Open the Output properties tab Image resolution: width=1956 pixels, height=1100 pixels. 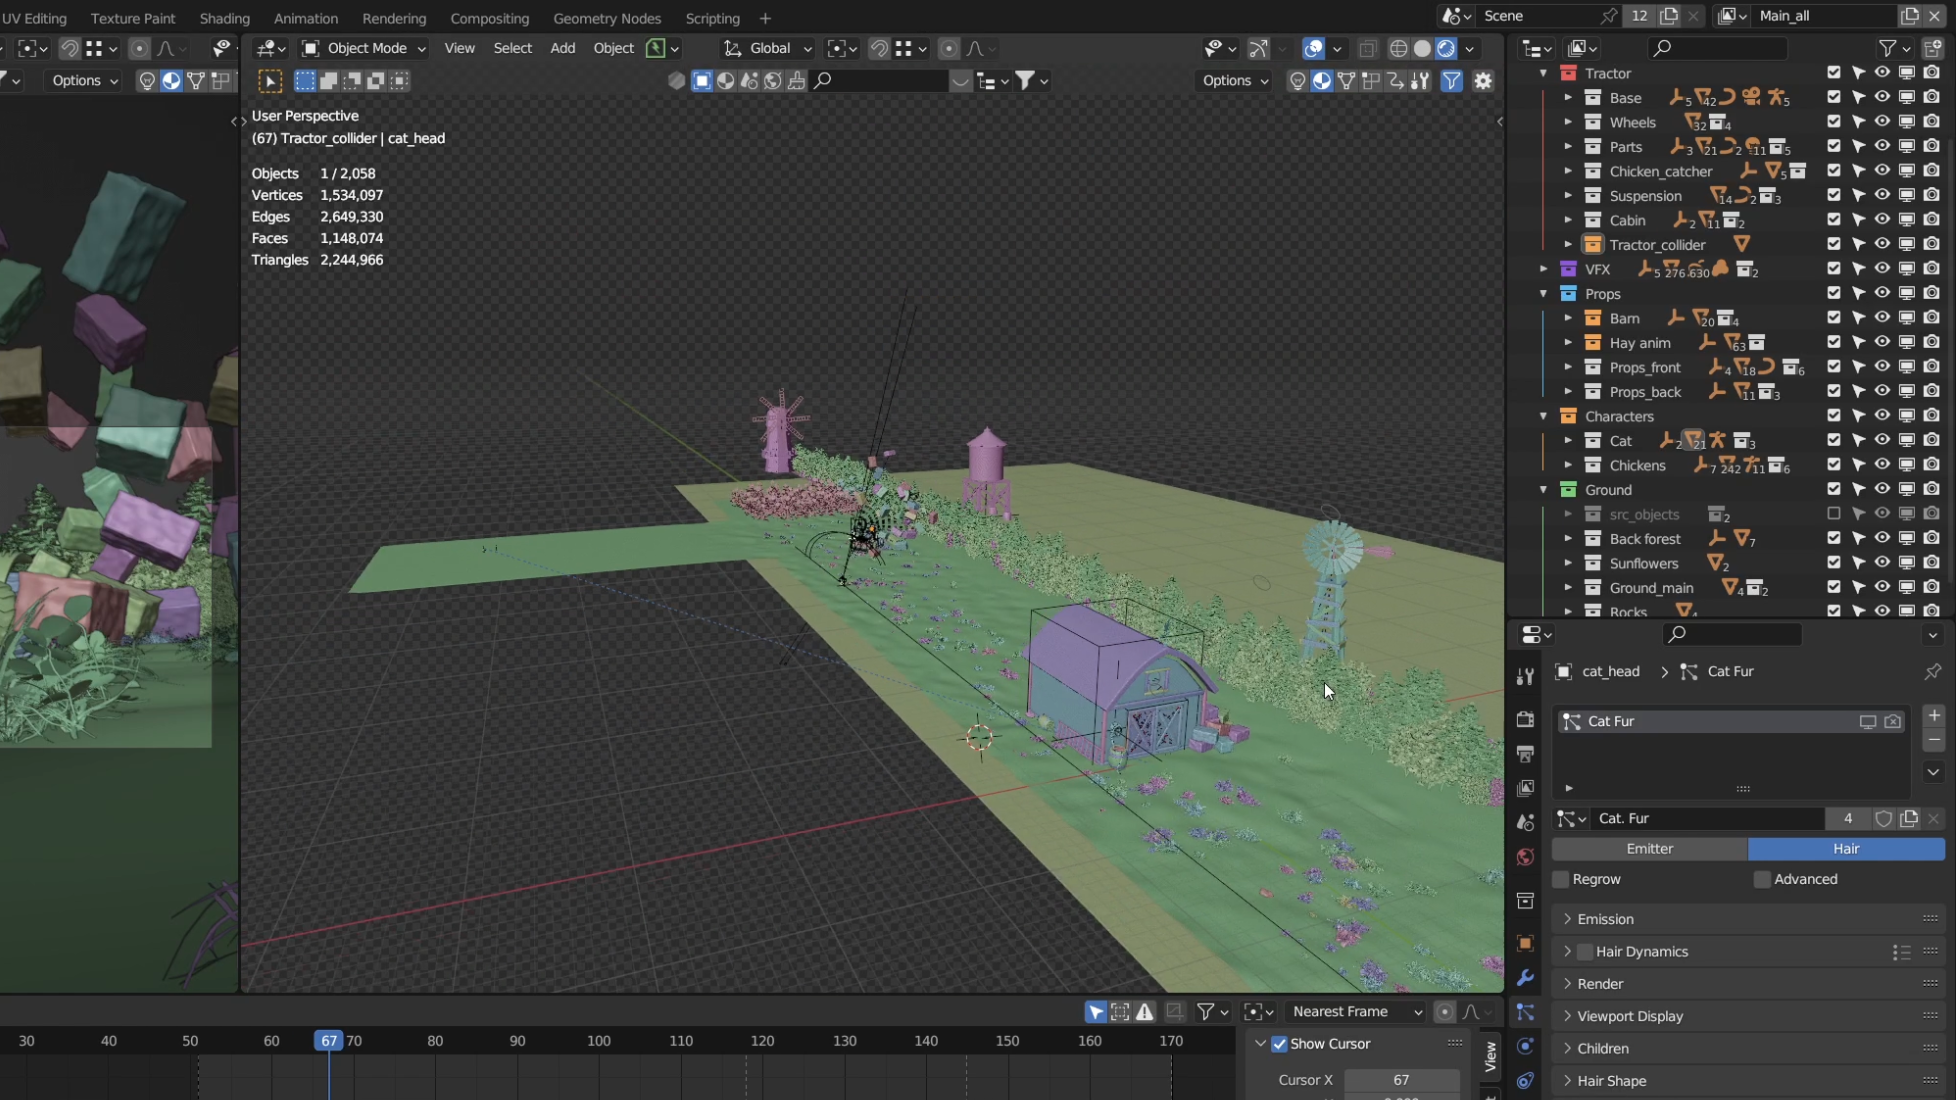pos(1525,754)
